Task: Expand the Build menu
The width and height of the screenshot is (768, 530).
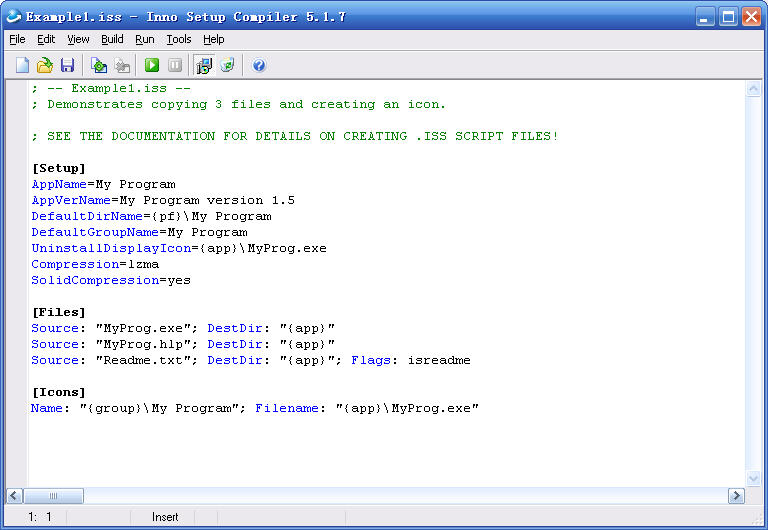Action: pyautogui.click(x=112, y=39)
